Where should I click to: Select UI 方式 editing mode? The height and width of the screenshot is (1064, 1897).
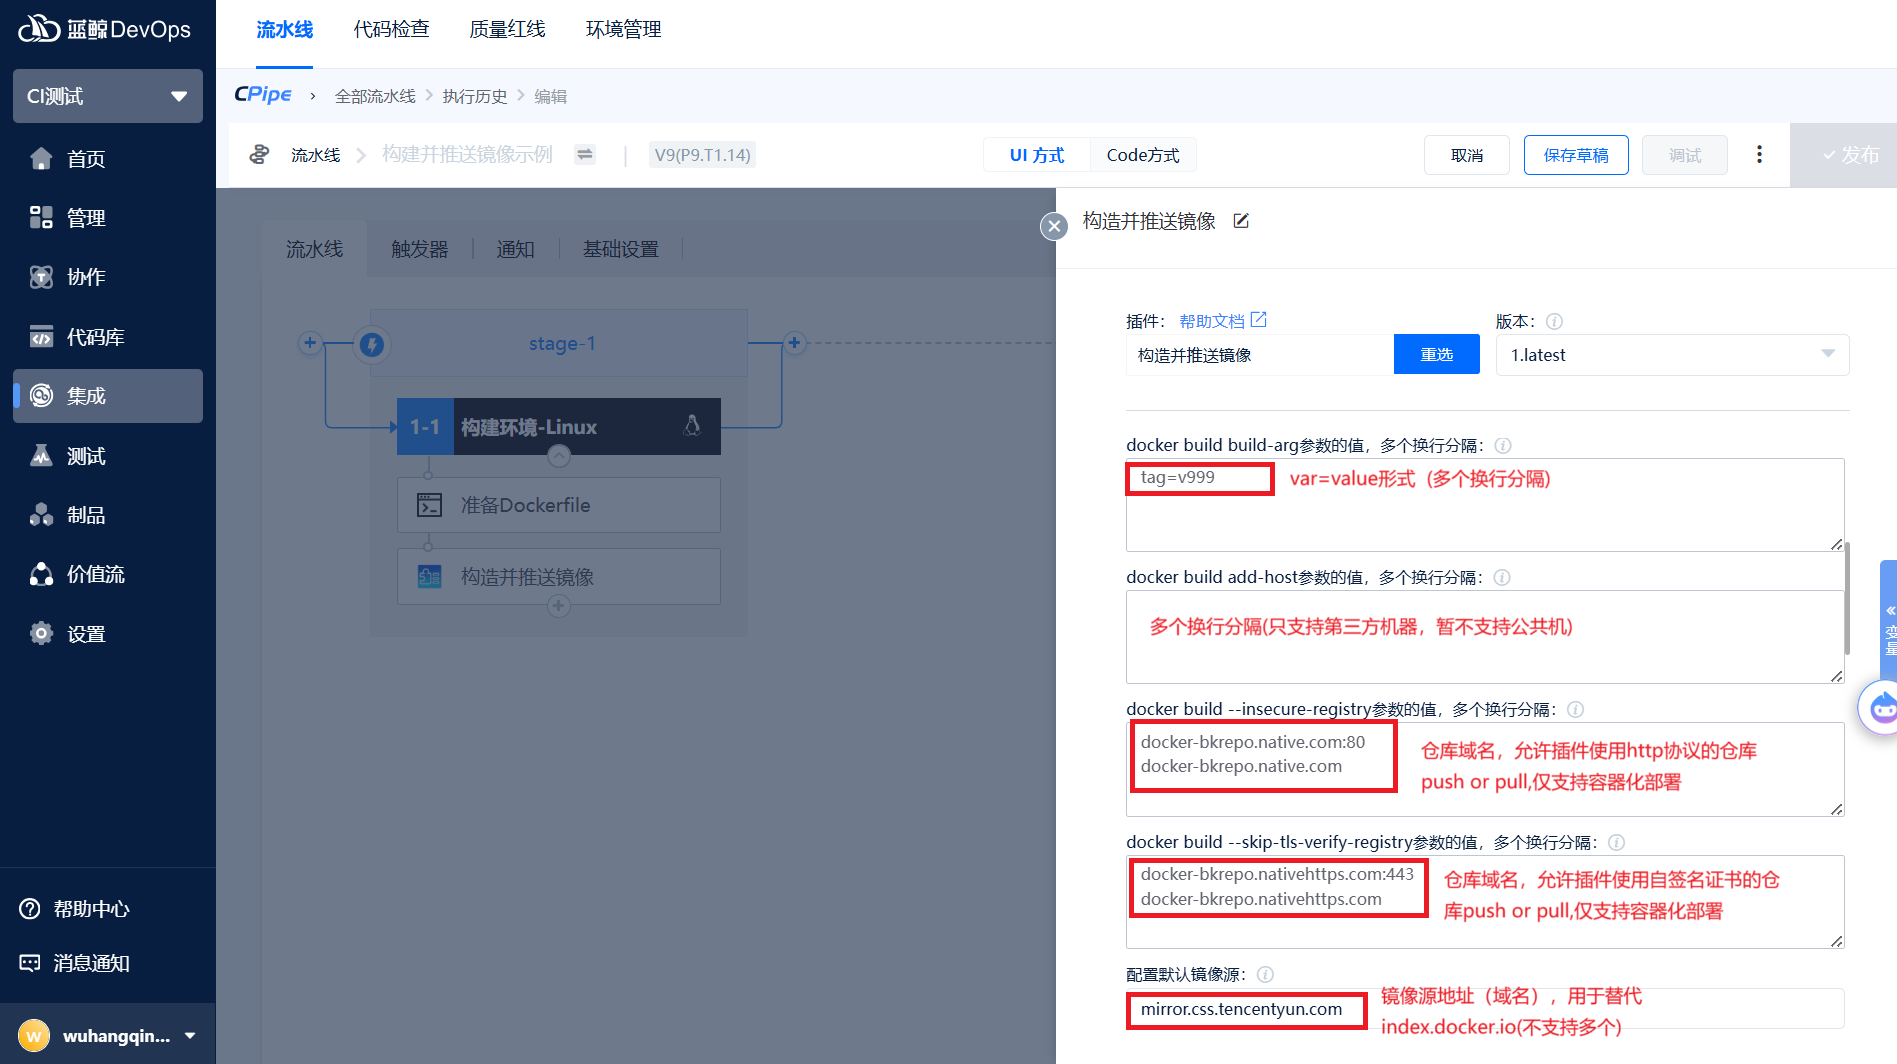coord(1036,155)
